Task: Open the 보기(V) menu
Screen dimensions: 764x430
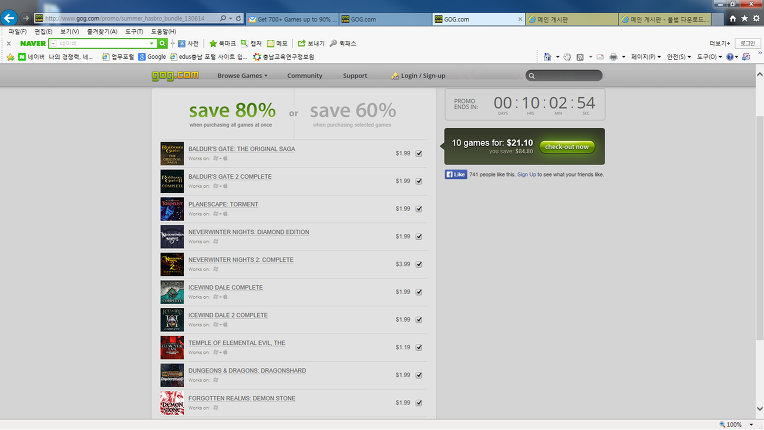Action: 69,31
